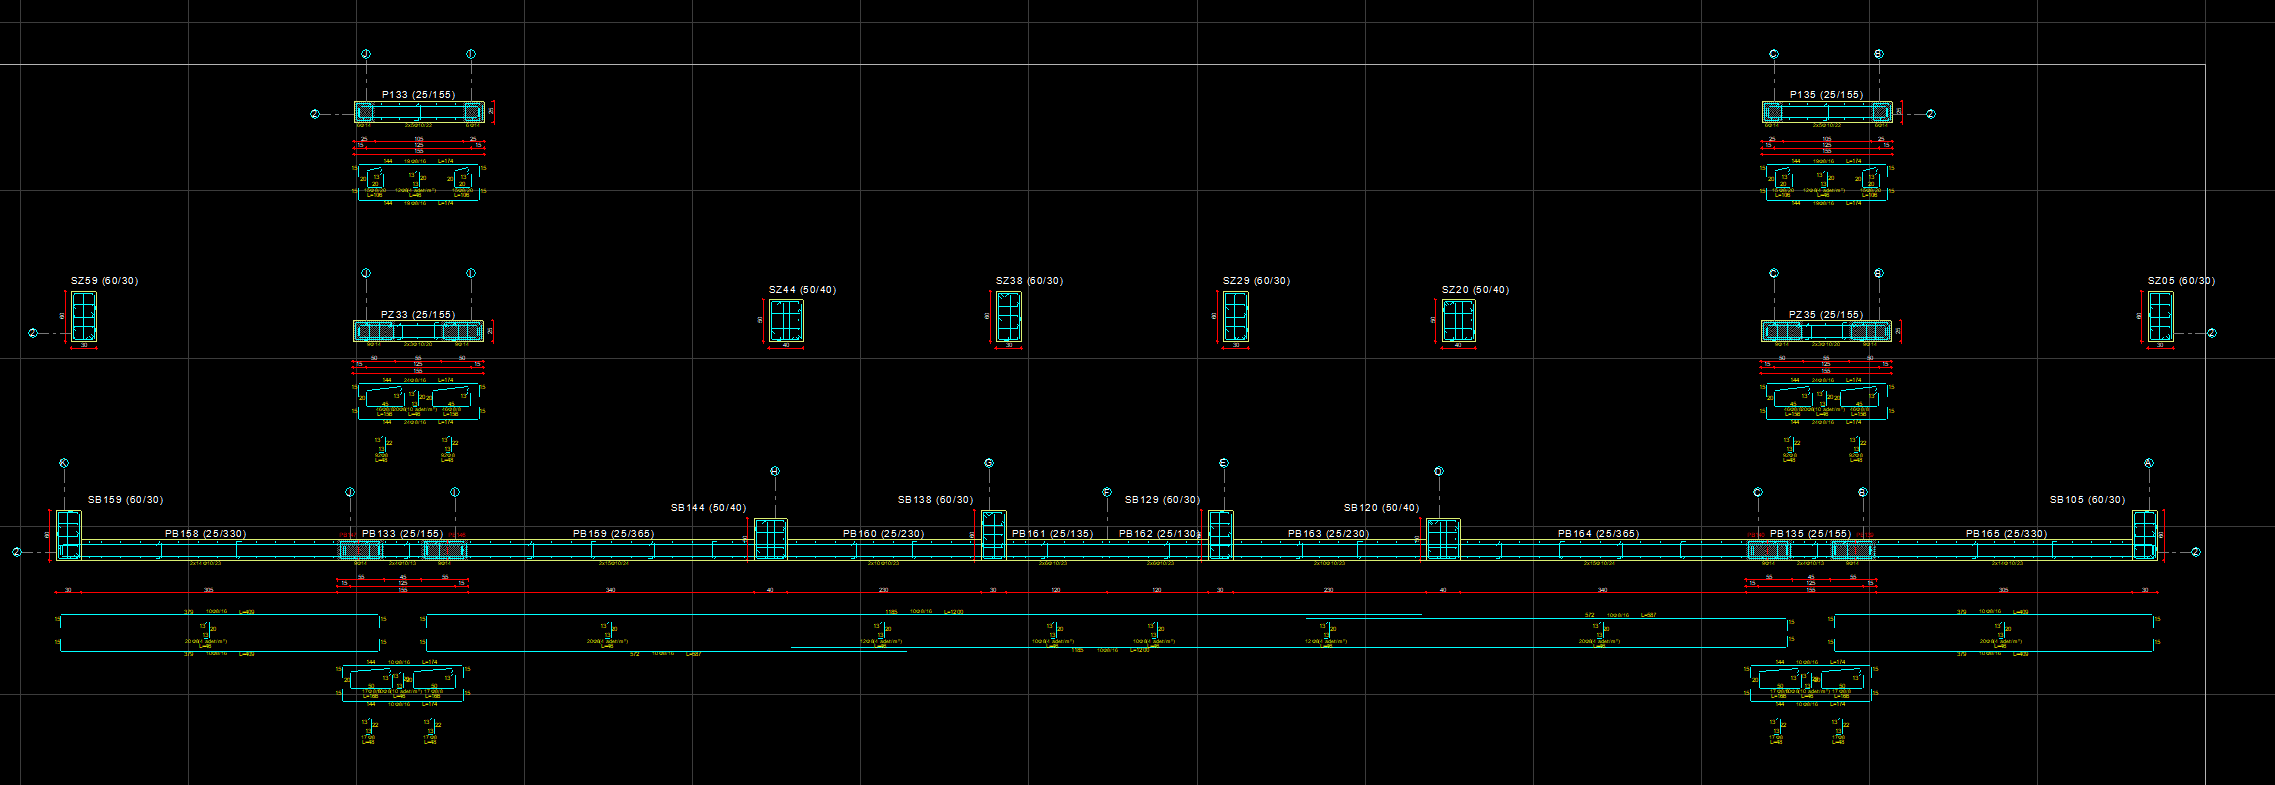The width and height of the screenshot is (2275, 785).
Task: Click the PB158 (25/330) wall label
Action: pyautogui.click(x=205, y=534)
